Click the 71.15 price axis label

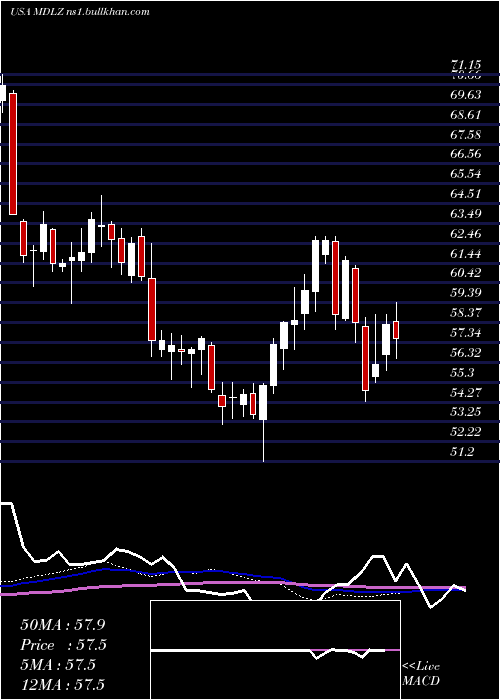[466, 66]
